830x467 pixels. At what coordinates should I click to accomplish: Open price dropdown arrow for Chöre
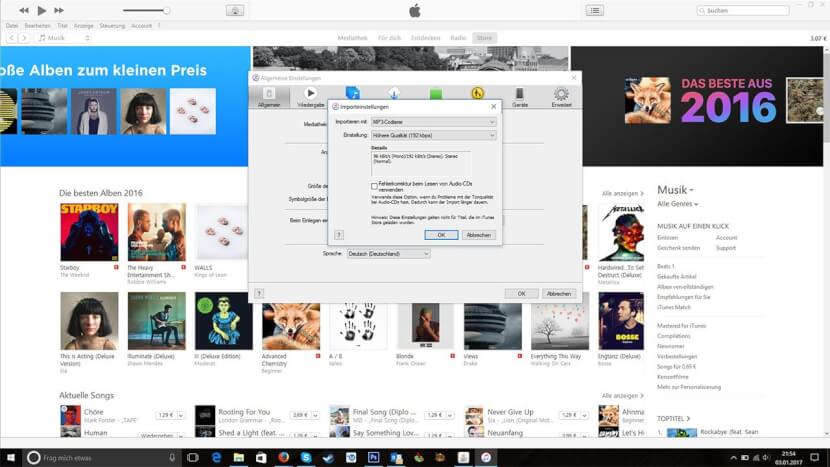181,416
